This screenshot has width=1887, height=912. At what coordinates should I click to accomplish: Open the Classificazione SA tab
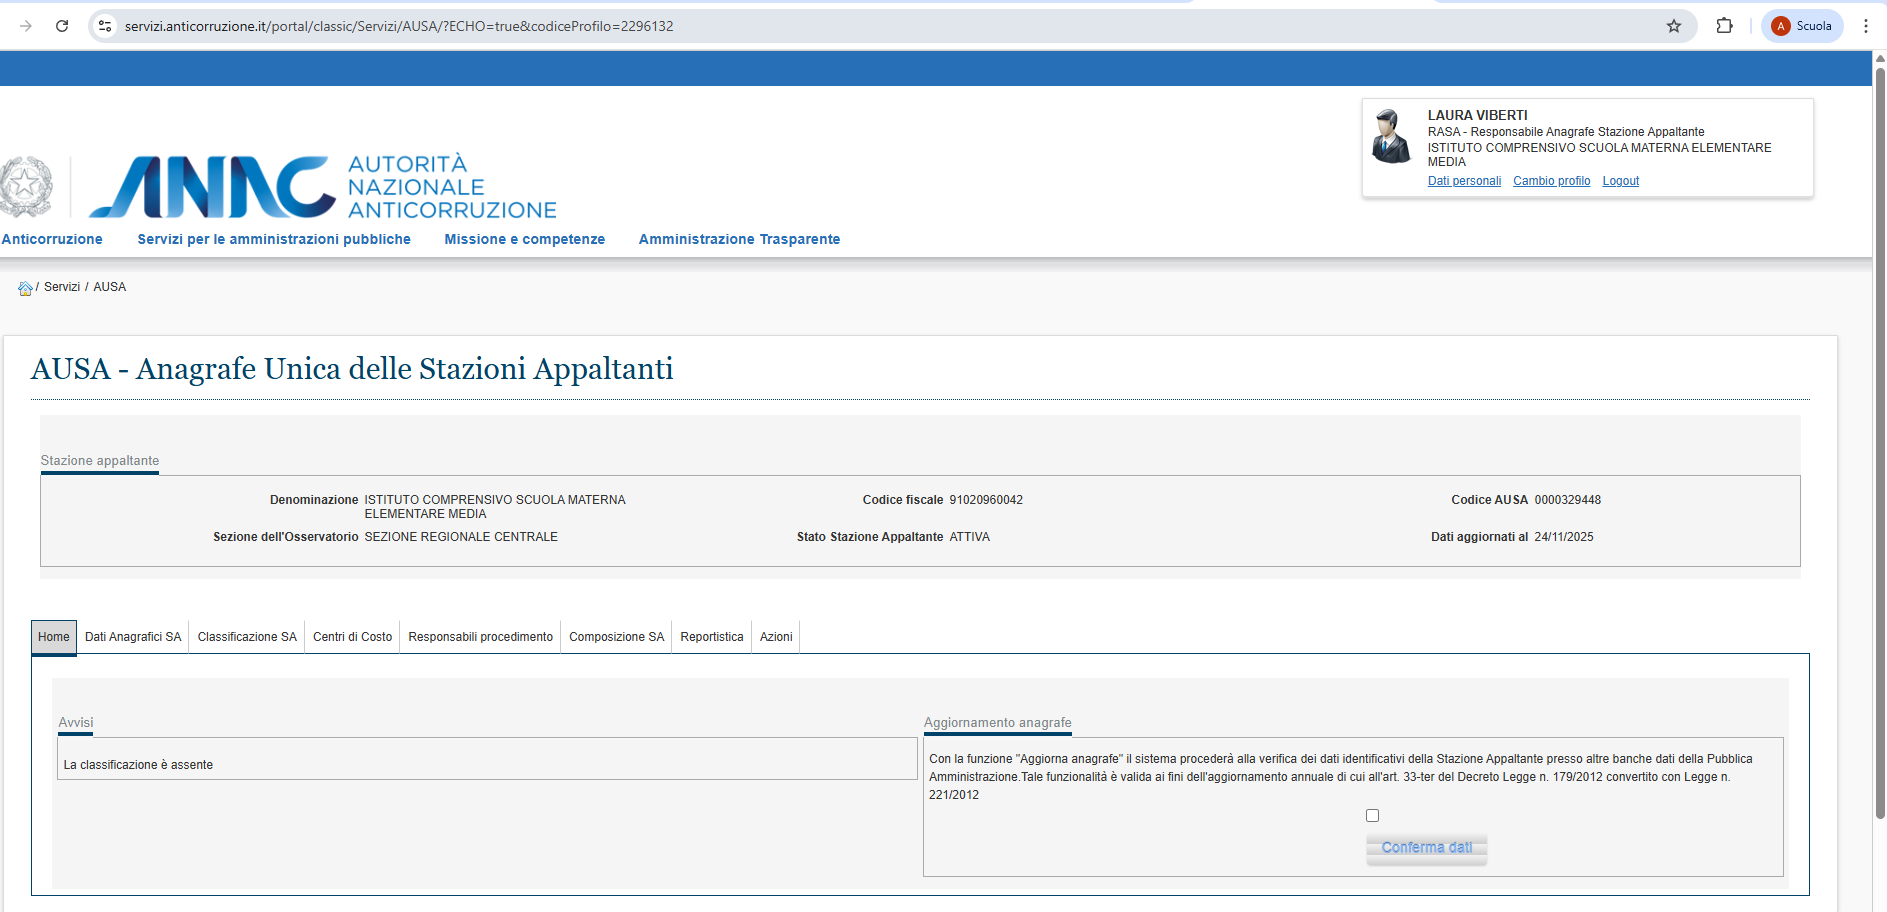[x=247, y=637]
